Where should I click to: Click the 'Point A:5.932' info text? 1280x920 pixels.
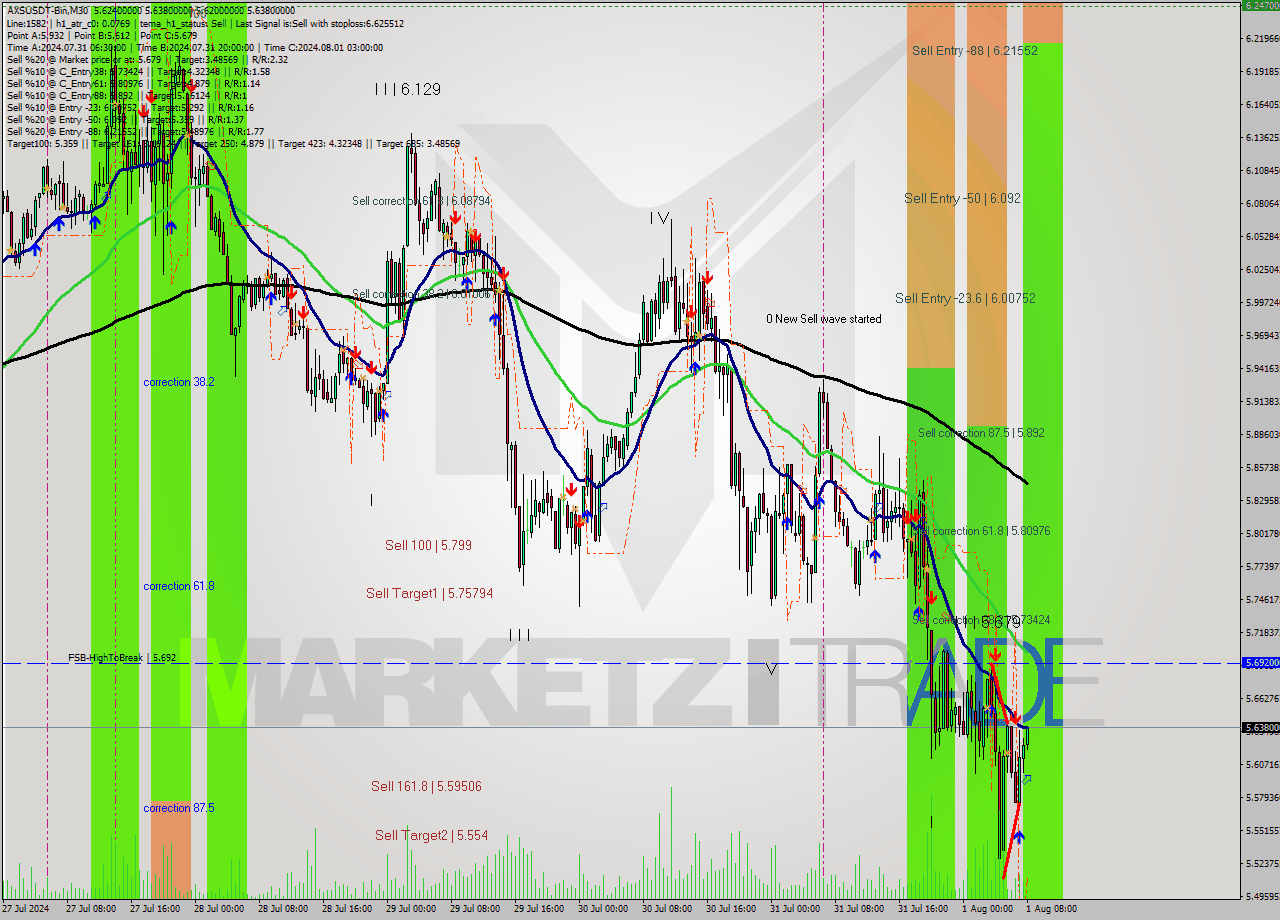pos(37,35)
